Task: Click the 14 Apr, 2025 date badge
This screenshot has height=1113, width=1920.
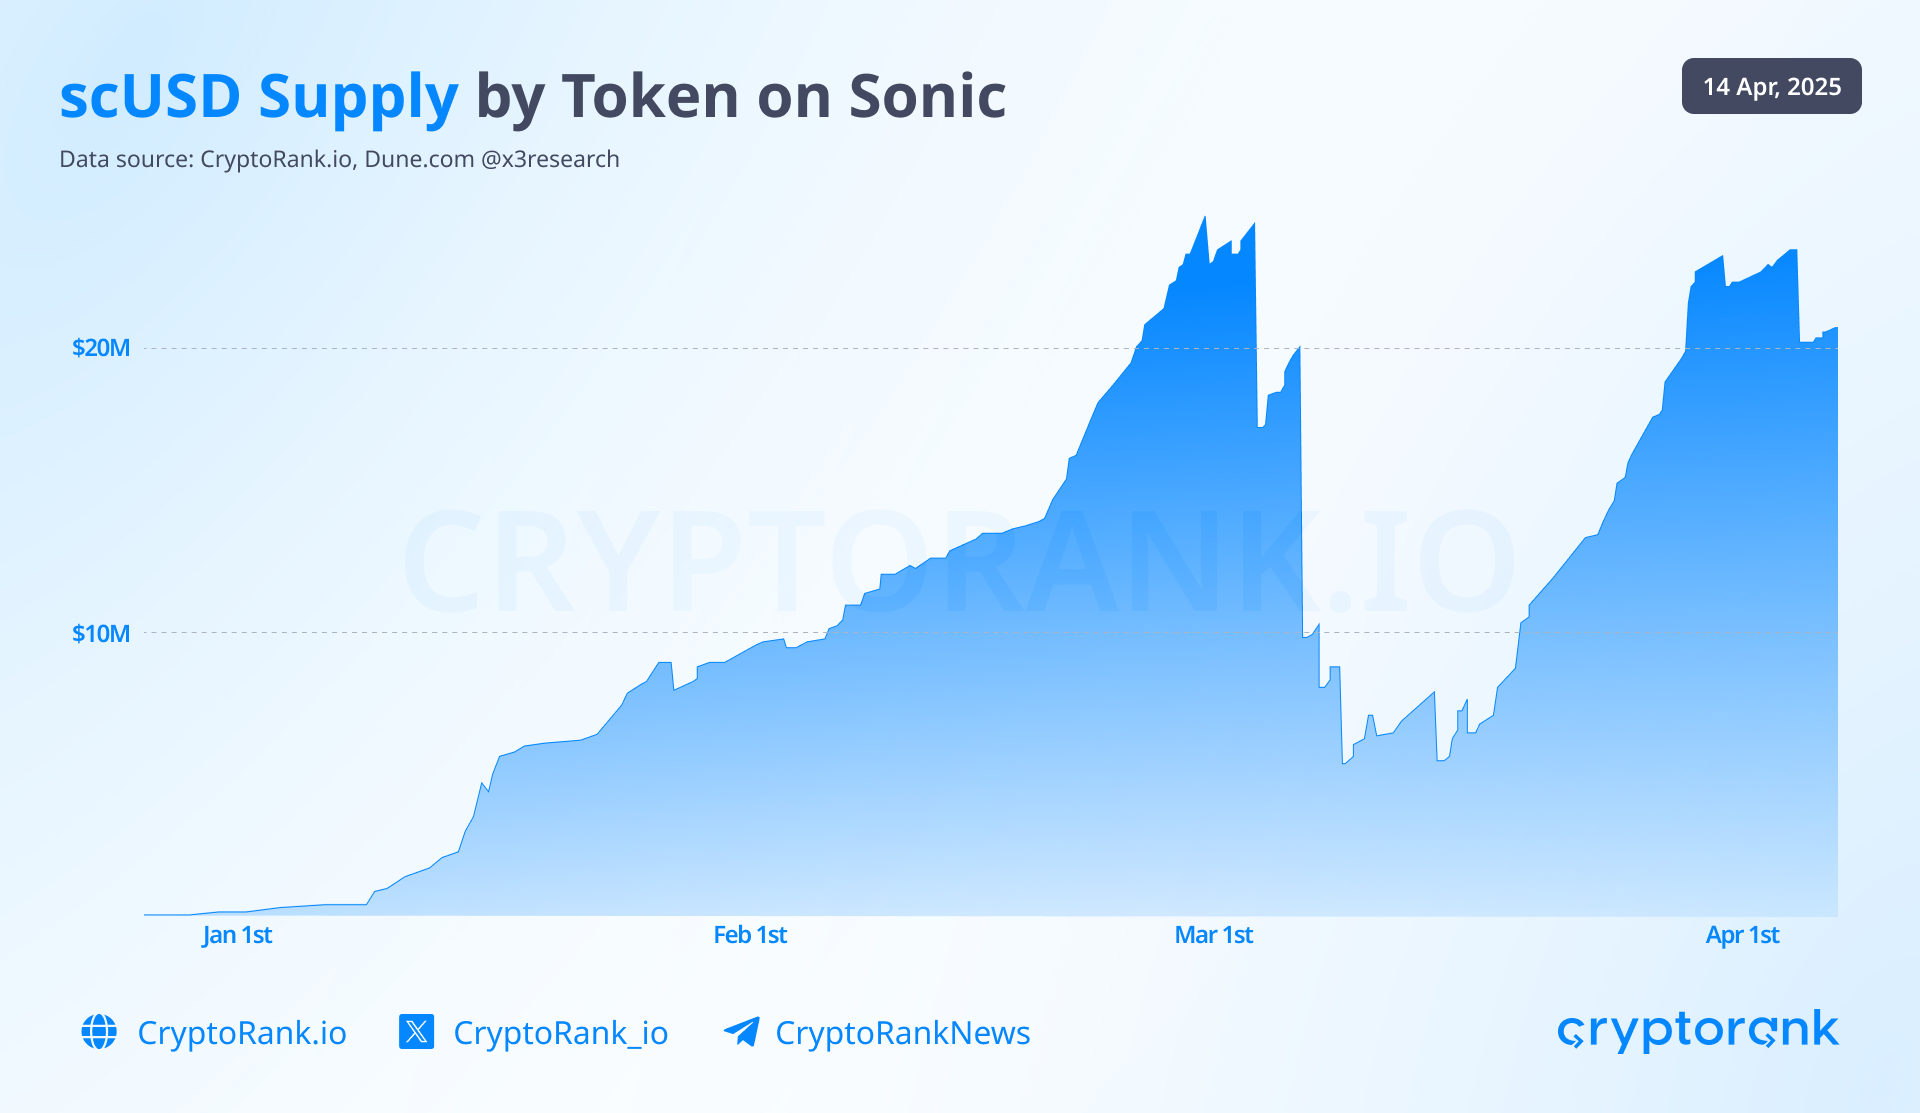Action: [x=1771, y=86]
